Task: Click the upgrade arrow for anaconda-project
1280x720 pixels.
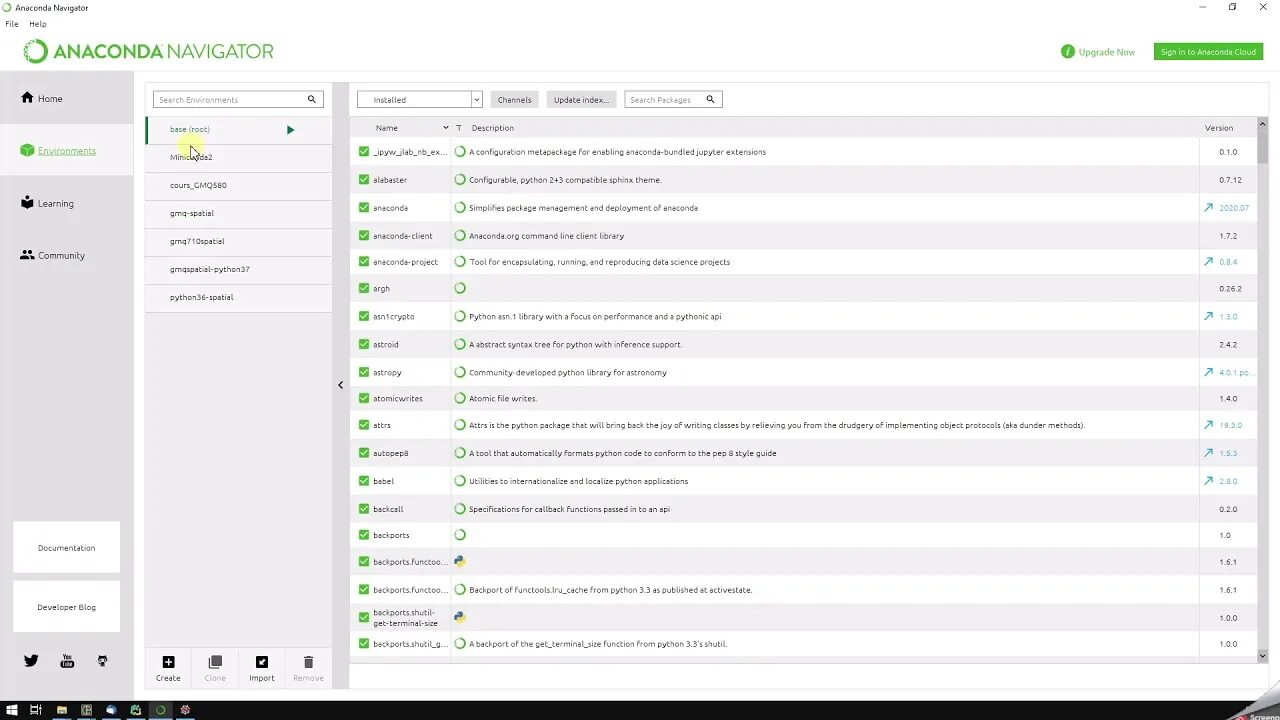Action: tap(1208, 262)
